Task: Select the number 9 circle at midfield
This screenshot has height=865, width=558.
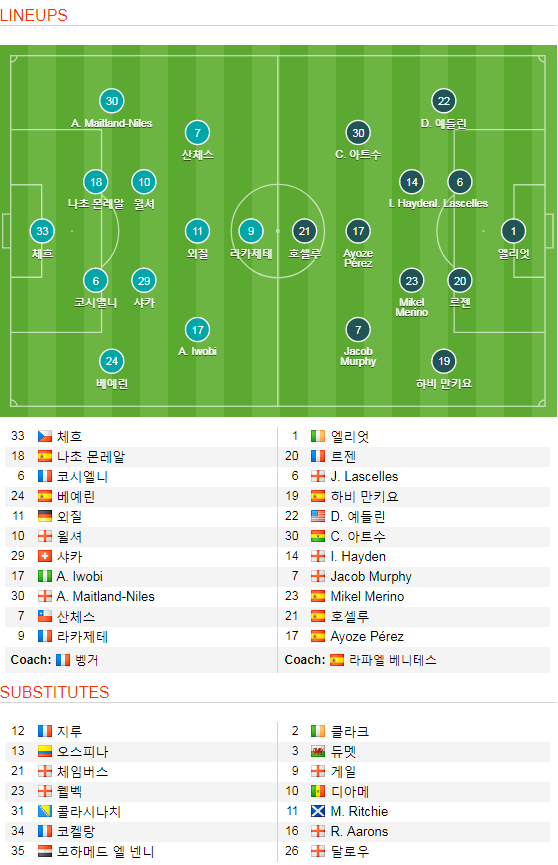Action: pyautogui.click(x=251, y=231)
